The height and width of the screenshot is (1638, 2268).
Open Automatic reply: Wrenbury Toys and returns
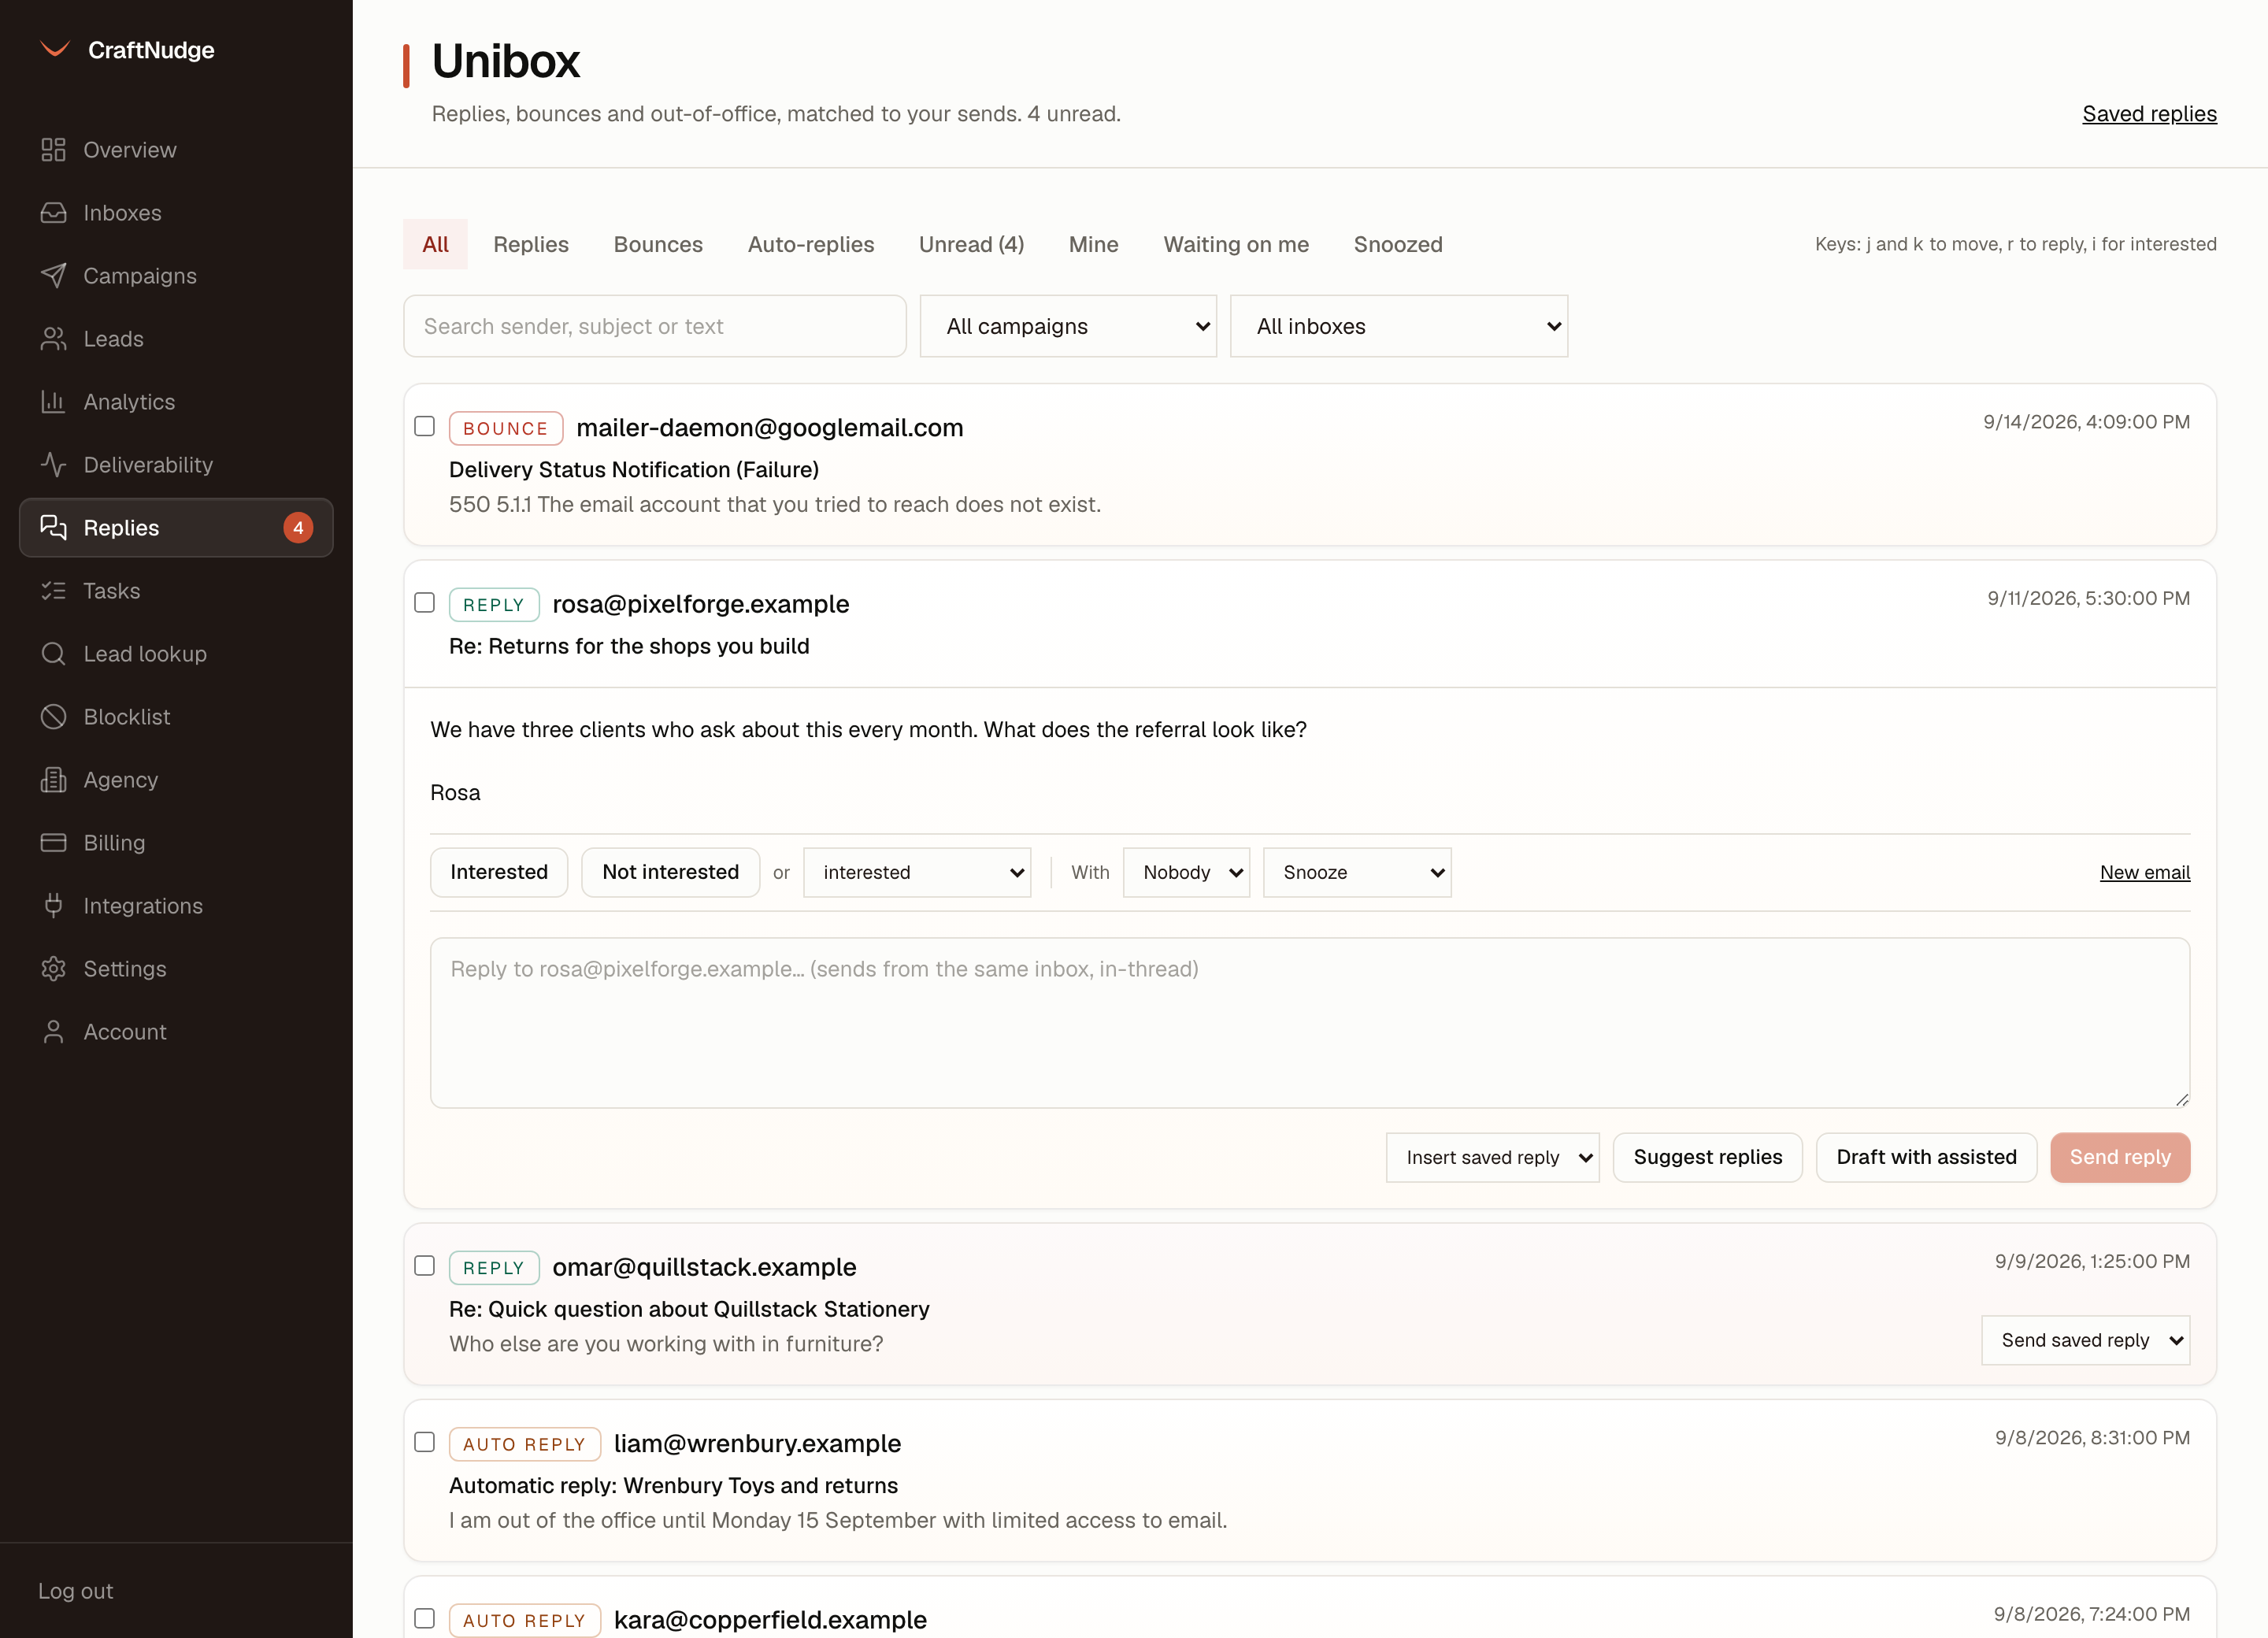point(673,1485)
